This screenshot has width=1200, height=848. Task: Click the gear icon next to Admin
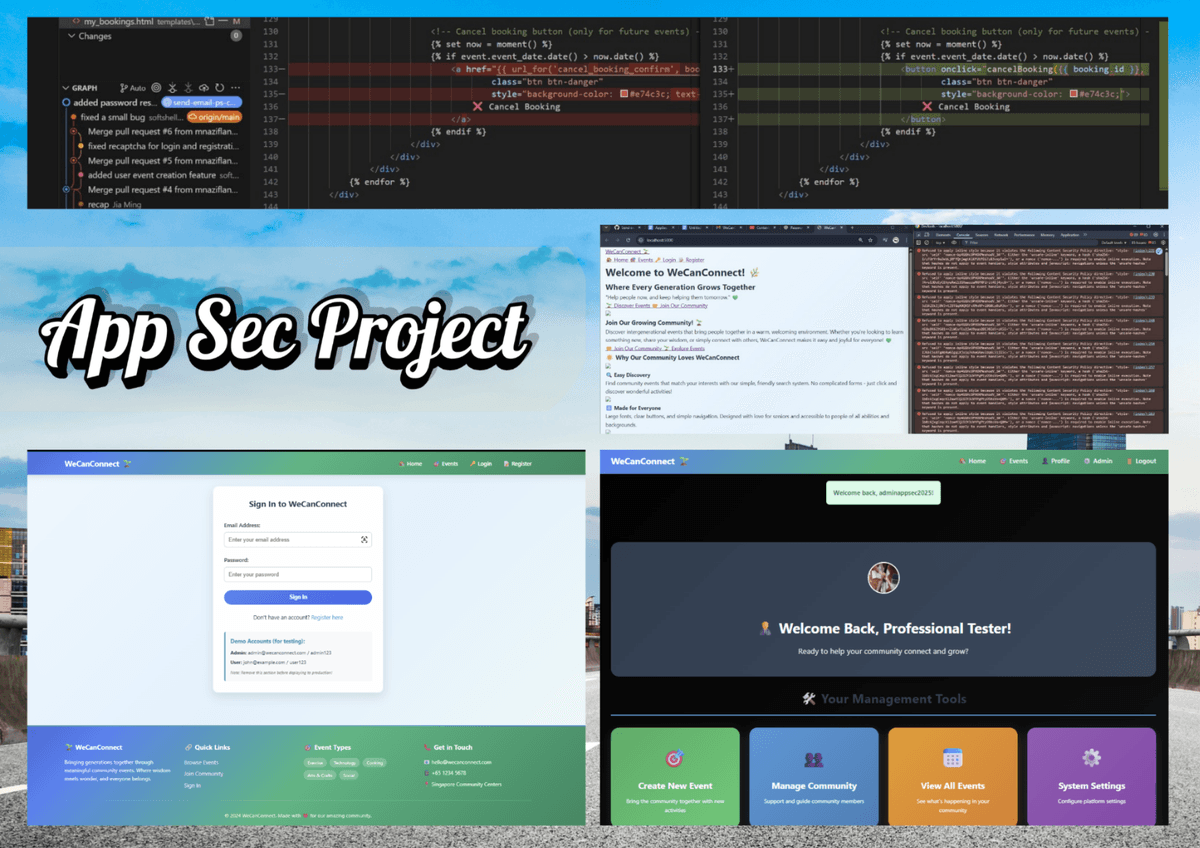pos(1087,461)
